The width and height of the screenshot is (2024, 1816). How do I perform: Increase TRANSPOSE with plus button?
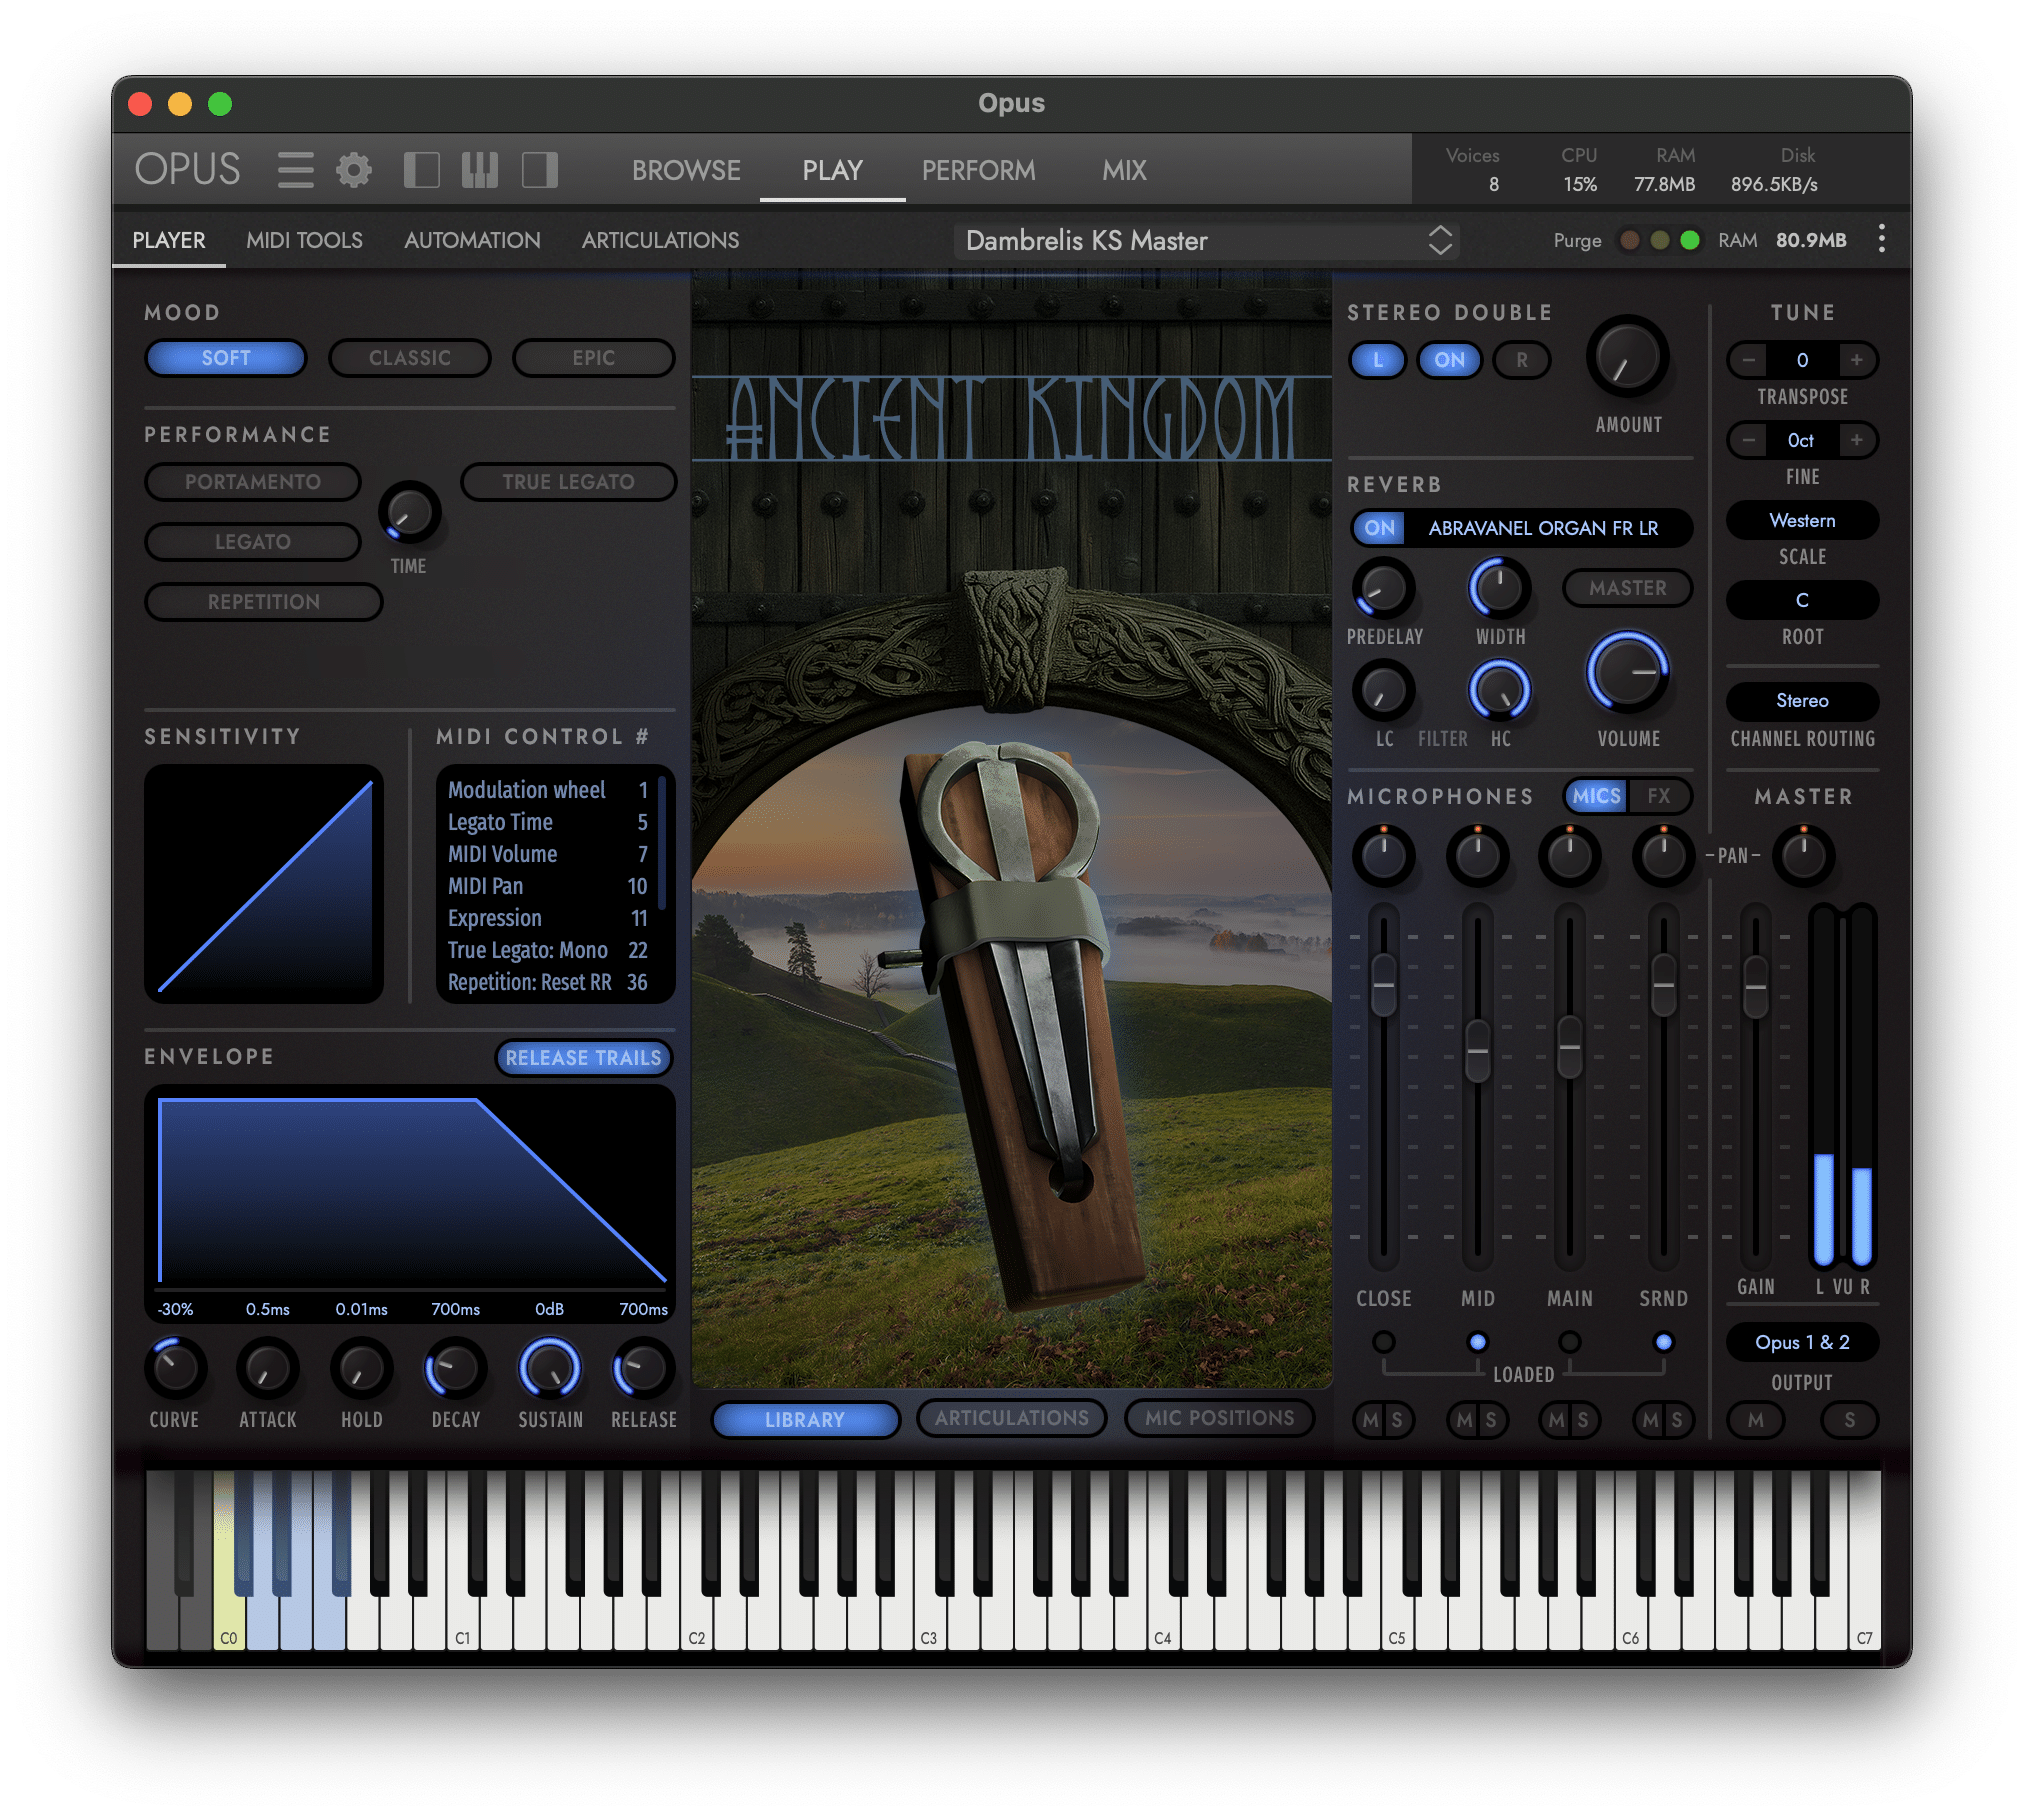pos(1856,360)
